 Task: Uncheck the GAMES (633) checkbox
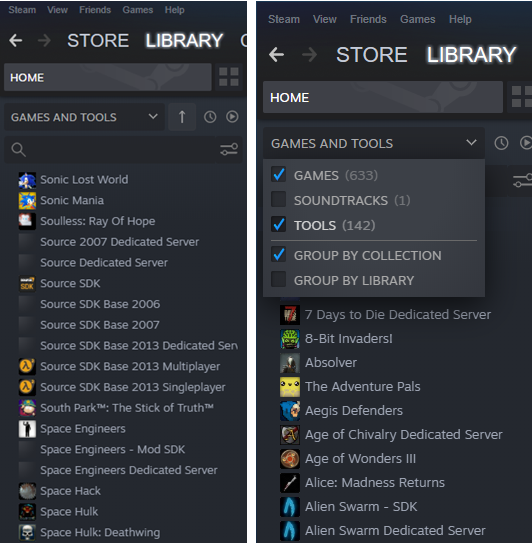[278, 175]
